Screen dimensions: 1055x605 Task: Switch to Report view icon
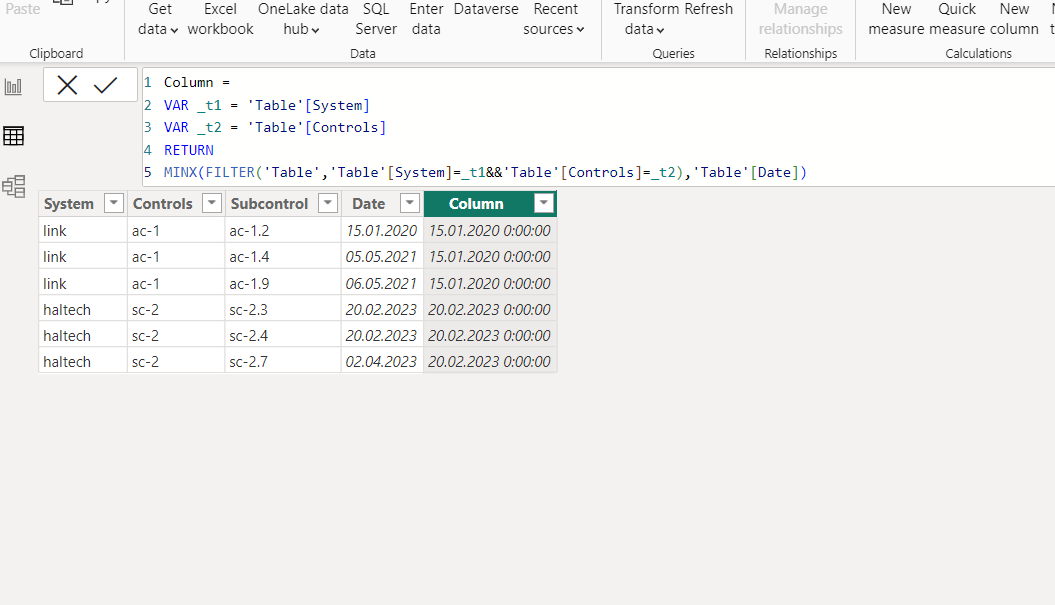tap(13, 86)
